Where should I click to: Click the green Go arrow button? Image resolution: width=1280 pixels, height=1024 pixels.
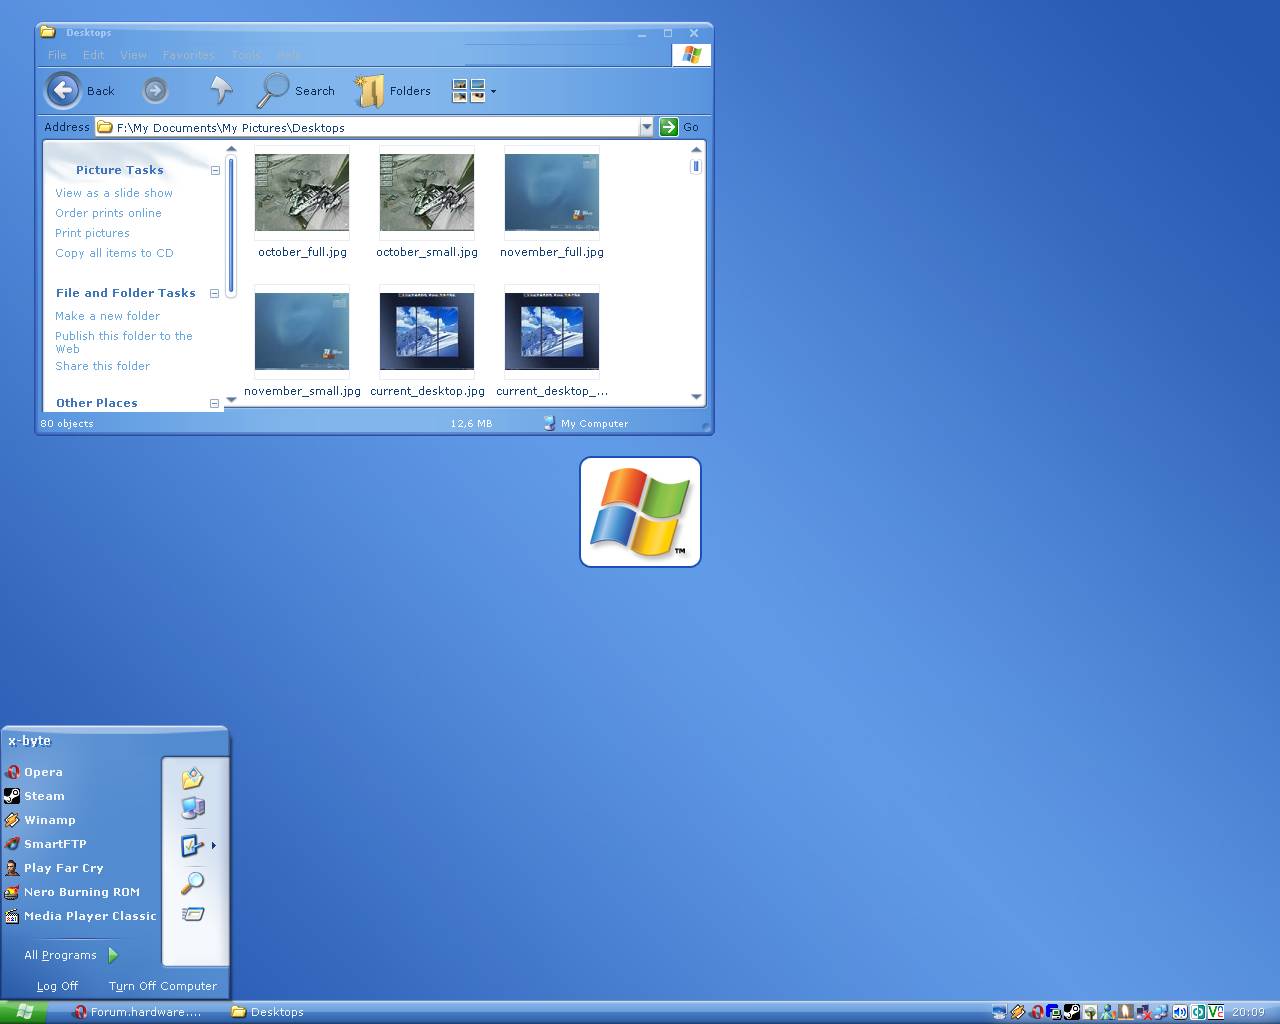669,127
